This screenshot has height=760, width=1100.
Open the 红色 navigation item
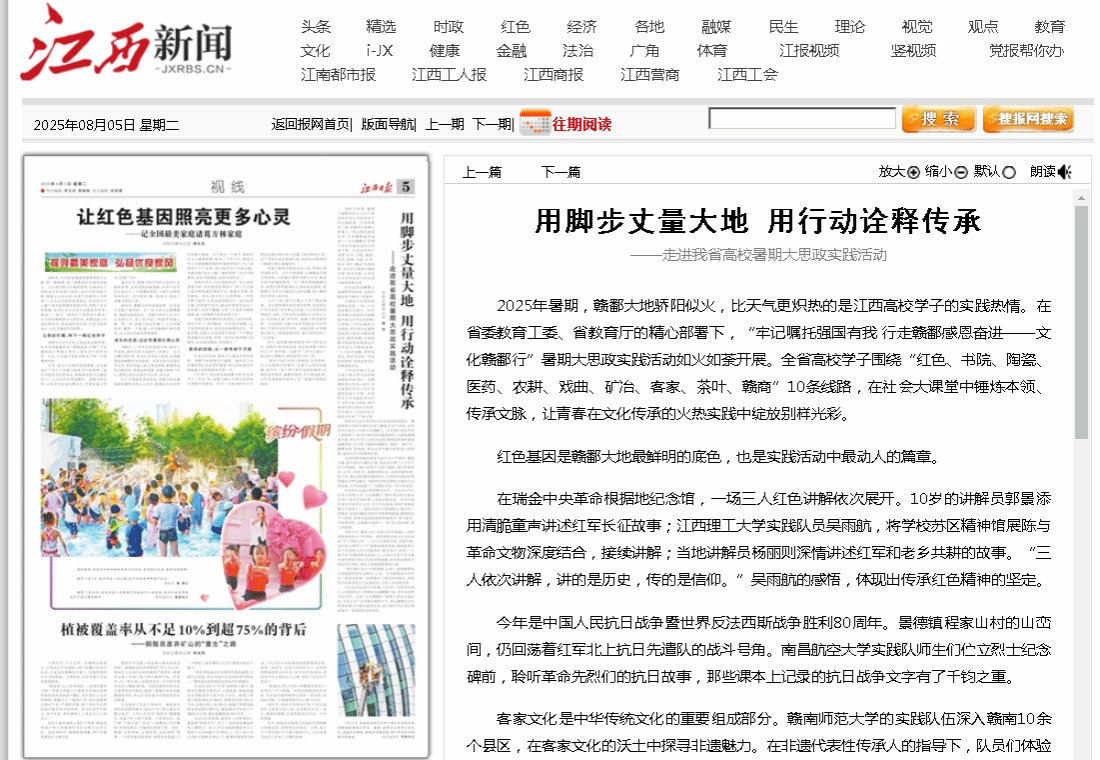click(515, 27)
